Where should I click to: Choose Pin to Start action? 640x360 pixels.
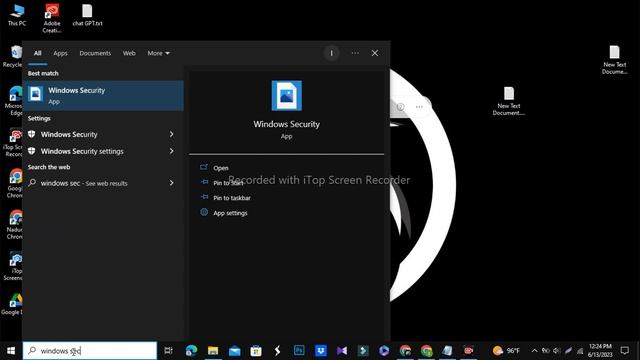click(228, 183)
